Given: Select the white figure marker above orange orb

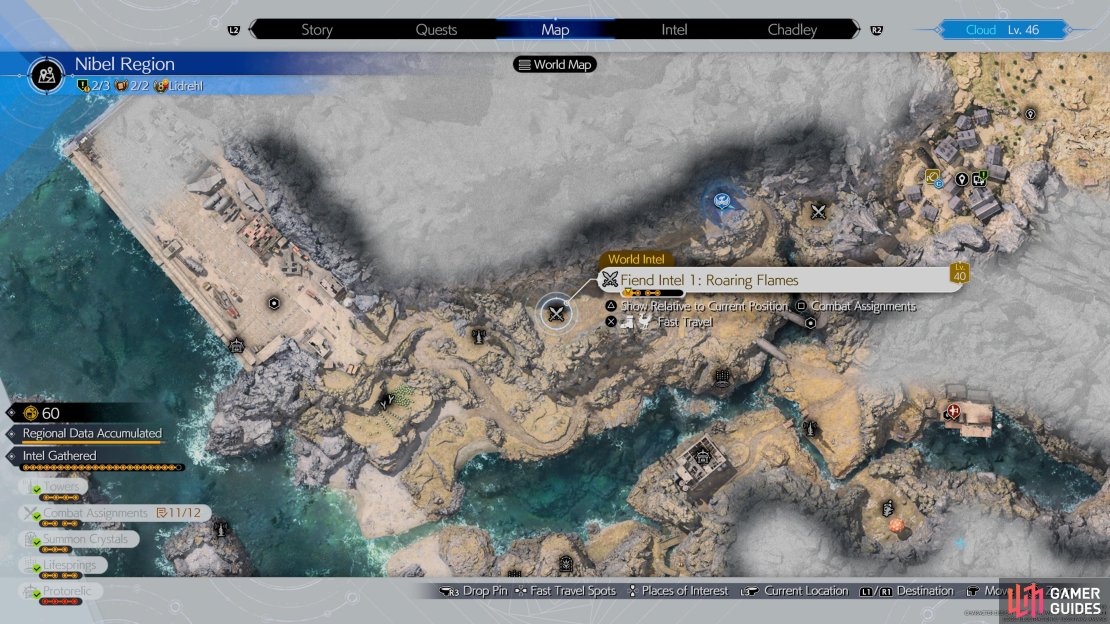Looking at the screenshot, I should click(888, 508).
